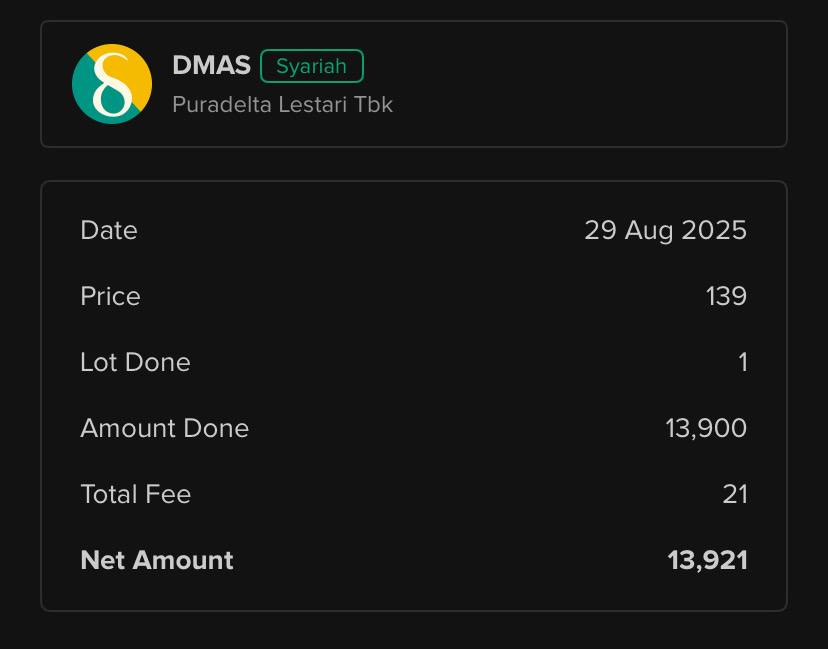Screen dimensions: 828x649
Task: Click the Lot Done label
Action: coord(135,362)
